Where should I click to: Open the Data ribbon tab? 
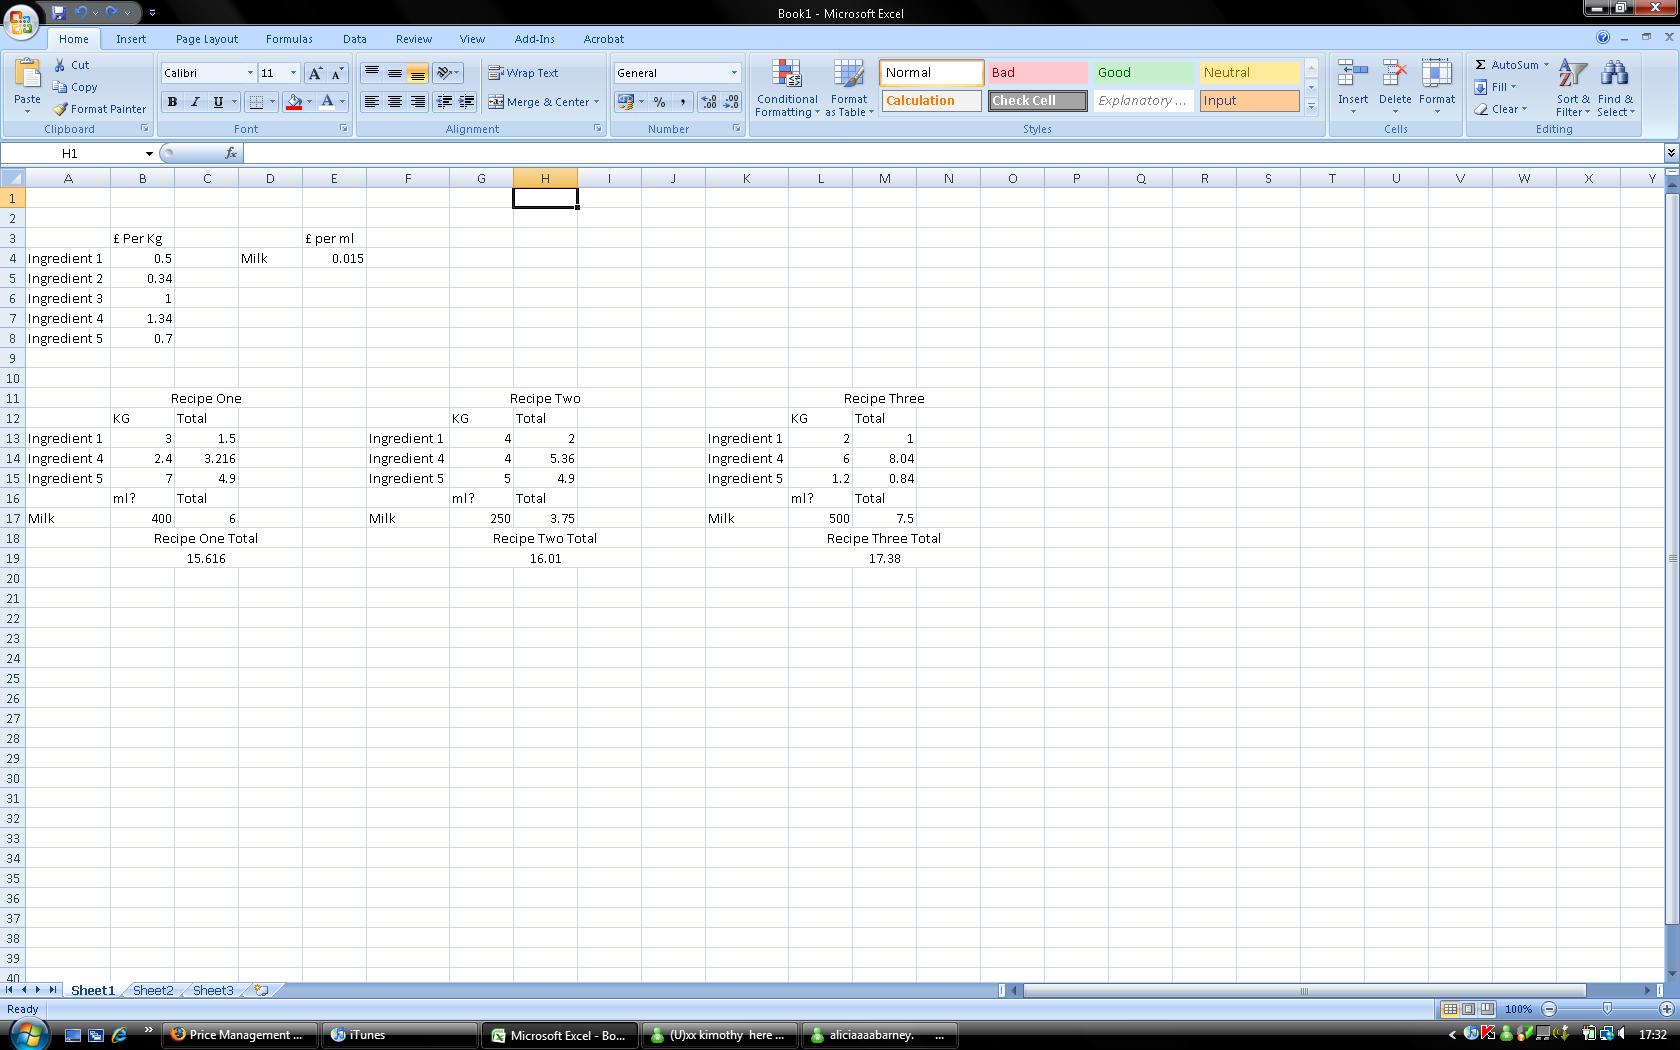pyautogui.click(x=354, y=39)
